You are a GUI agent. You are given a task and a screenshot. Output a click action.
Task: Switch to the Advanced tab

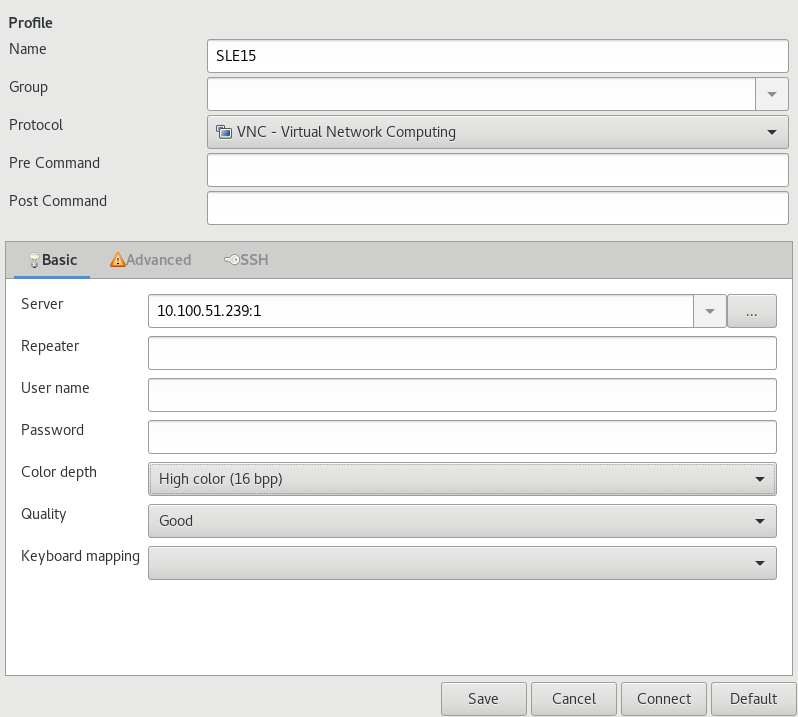(151, 260)
